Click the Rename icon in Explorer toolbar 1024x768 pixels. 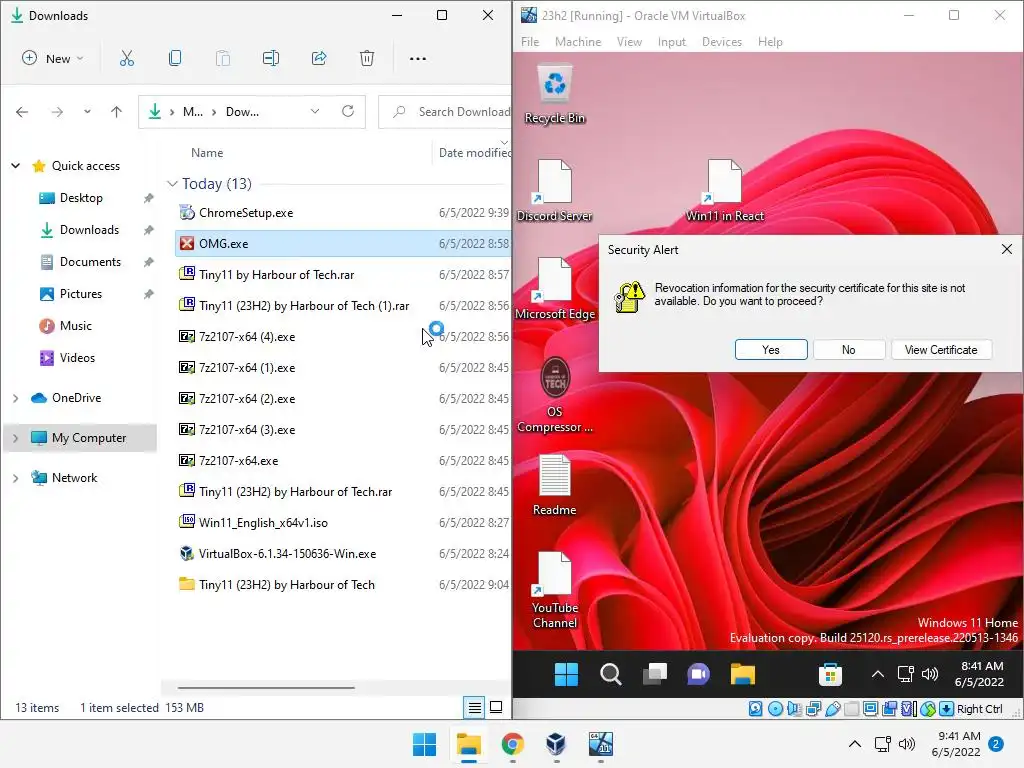pyautogui.click(x=271, y=58)
